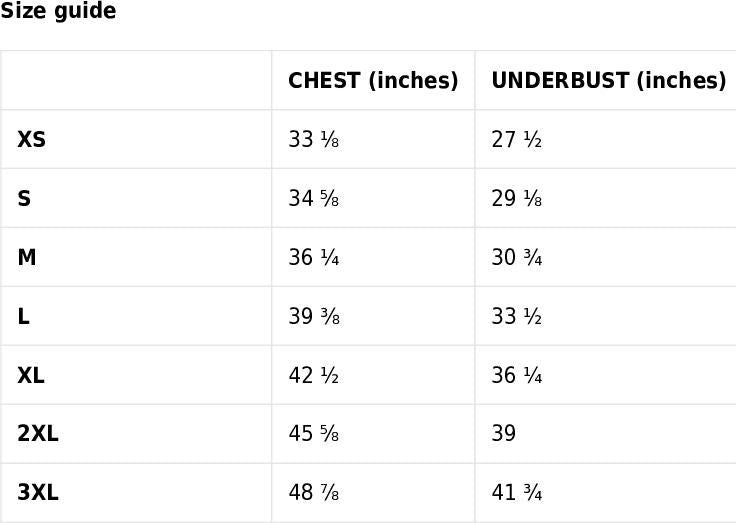This screenshot has height=523, width=736.
Task: Select the 3XL underbust value 41 ¾
Action: [516, 493]
